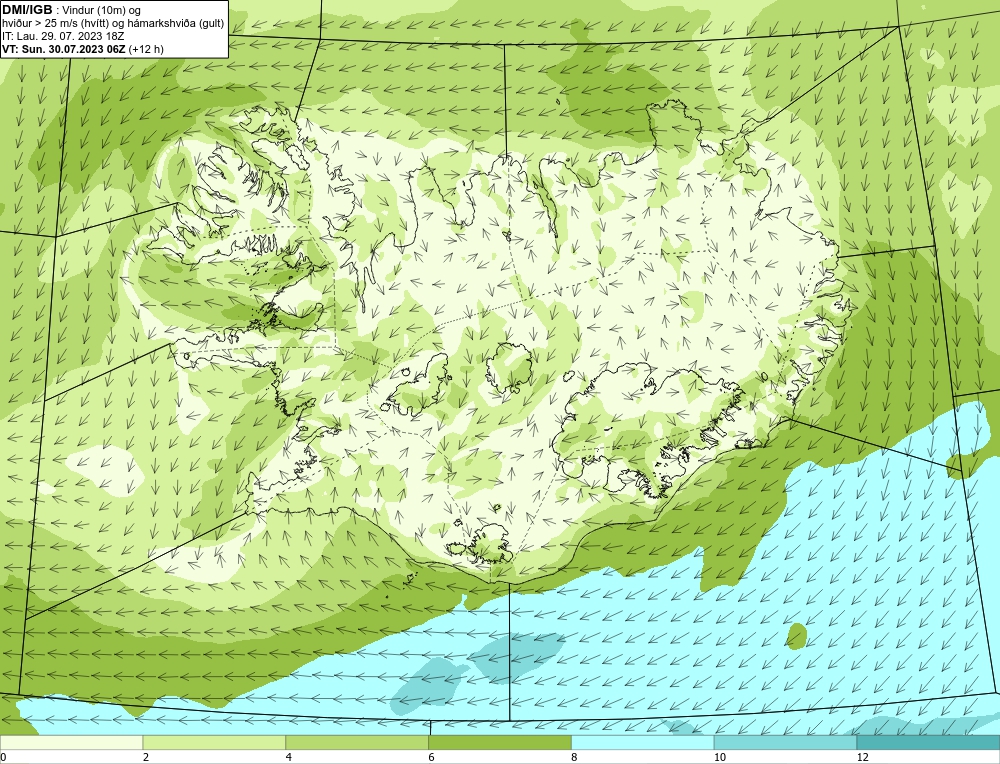
Task: Click the legend scale label '6'
Action: [432, 757]
